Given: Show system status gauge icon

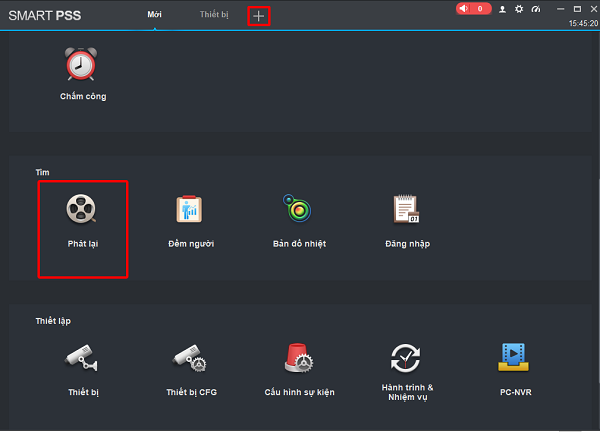Looking at the screenshot, I should click(535, 9).
